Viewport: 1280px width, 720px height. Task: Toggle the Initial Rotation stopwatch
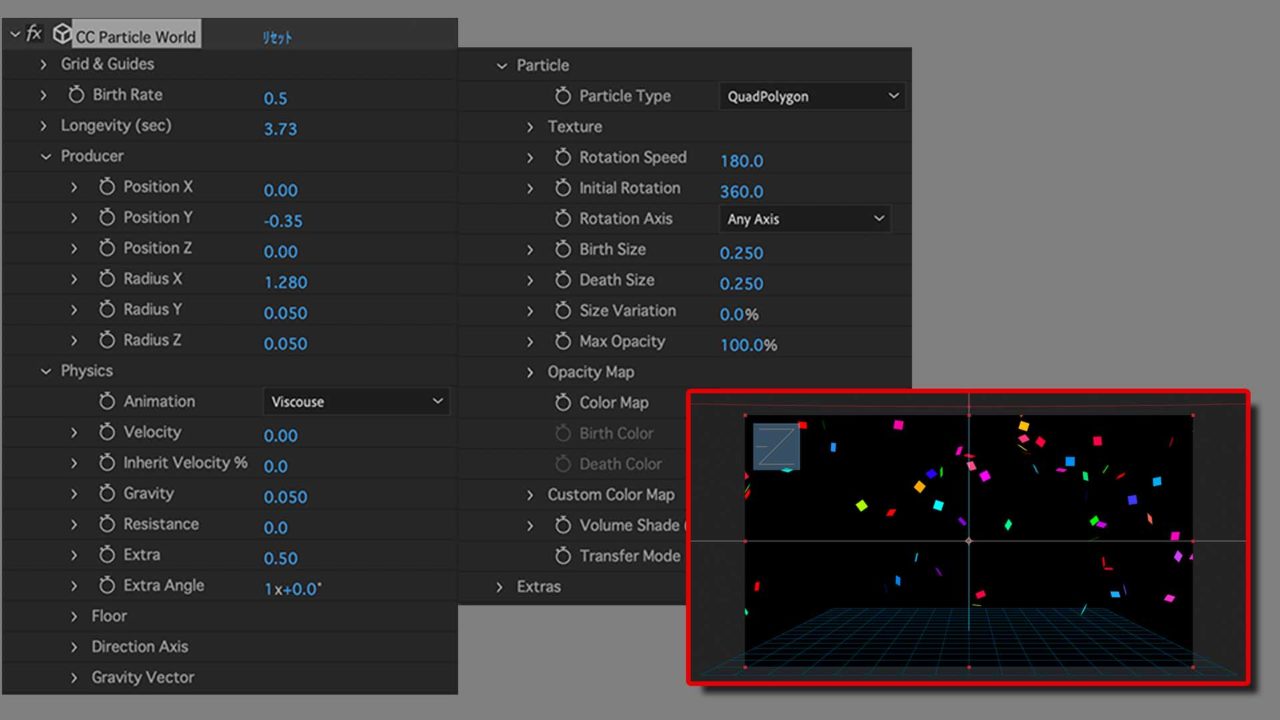[x=563, y=188]
